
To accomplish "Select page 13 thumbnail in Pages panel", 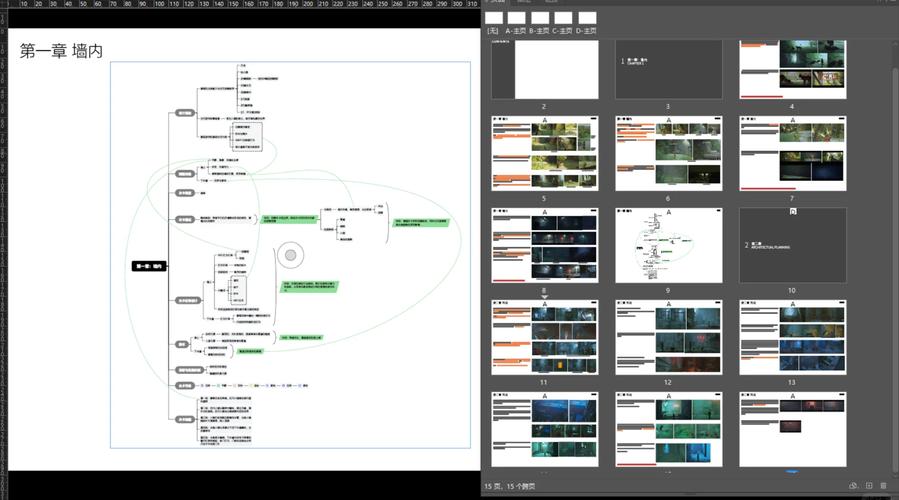I will point(792,335).
